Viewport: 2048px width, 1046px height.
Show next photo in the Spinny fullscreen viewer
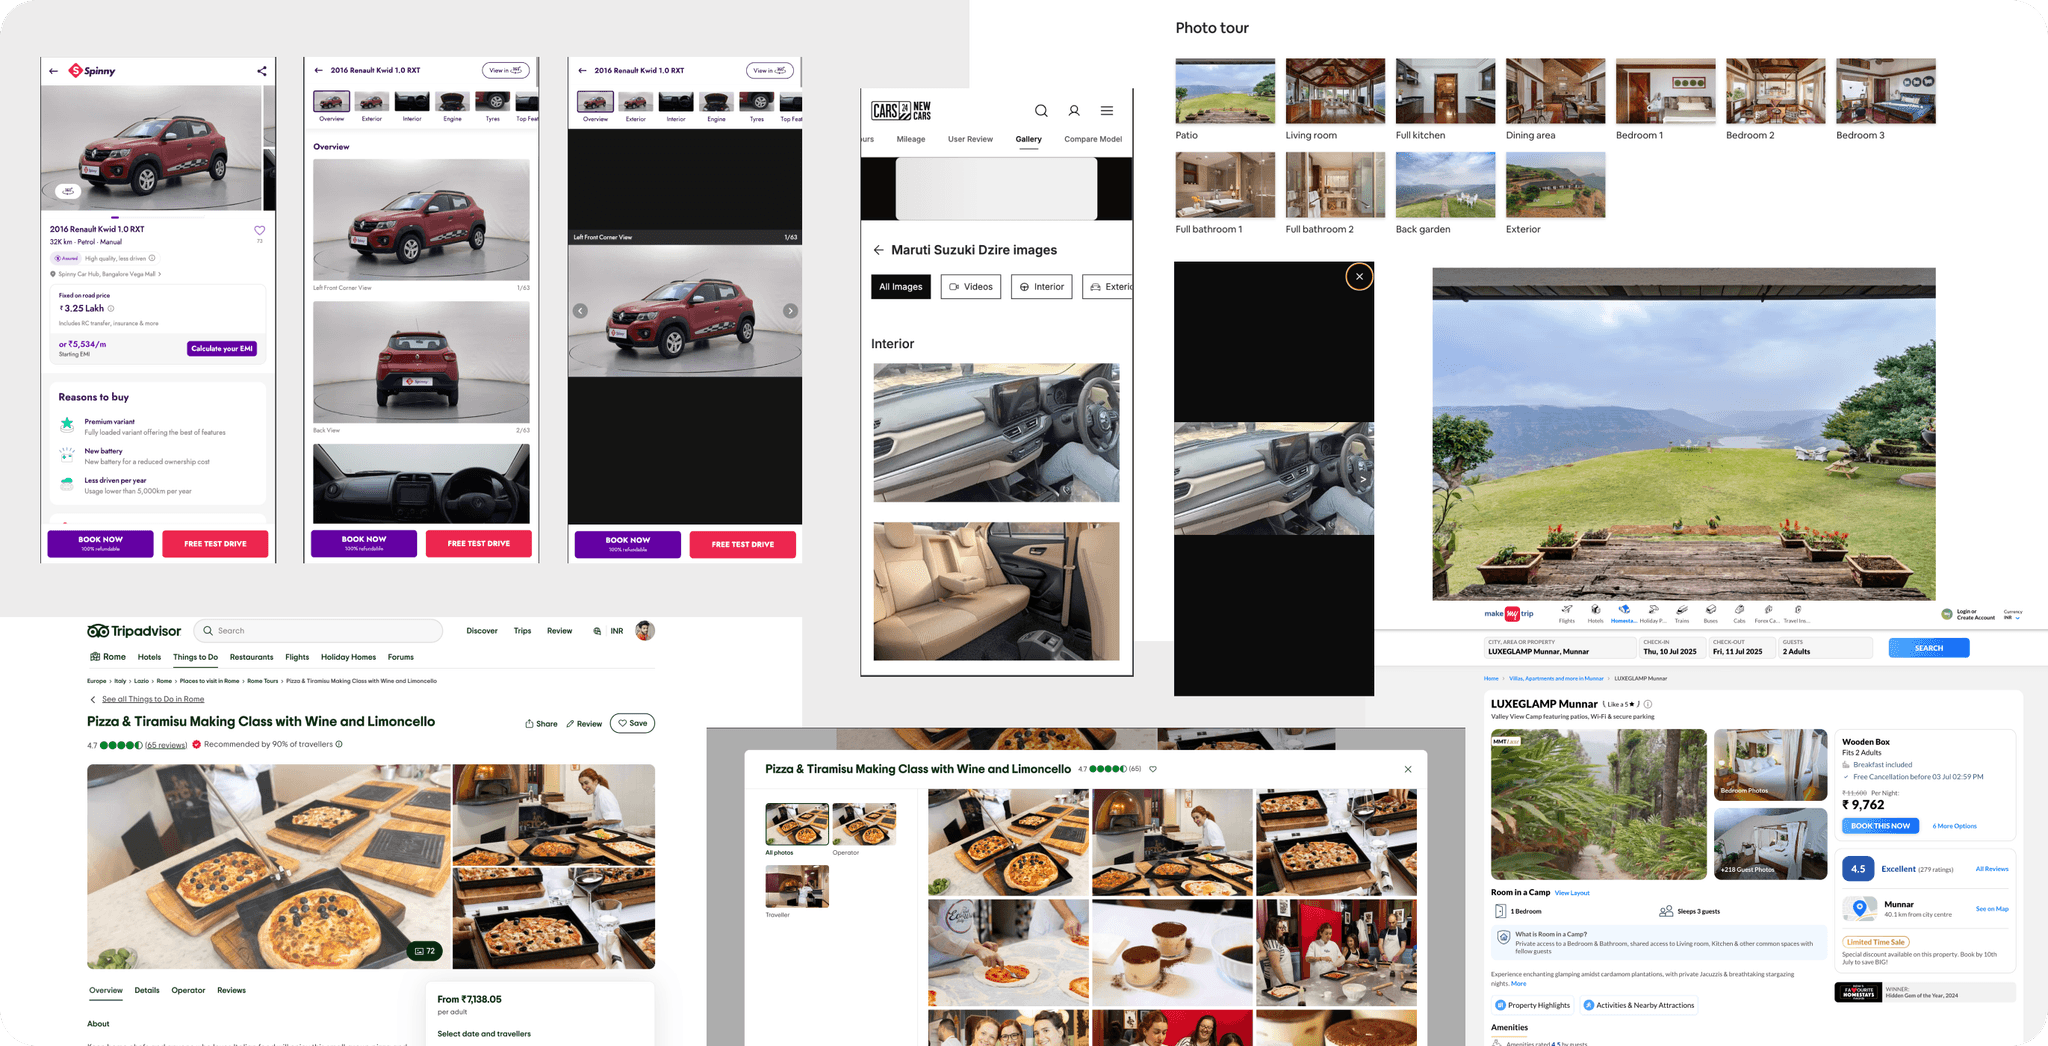(x=790, y=311)
